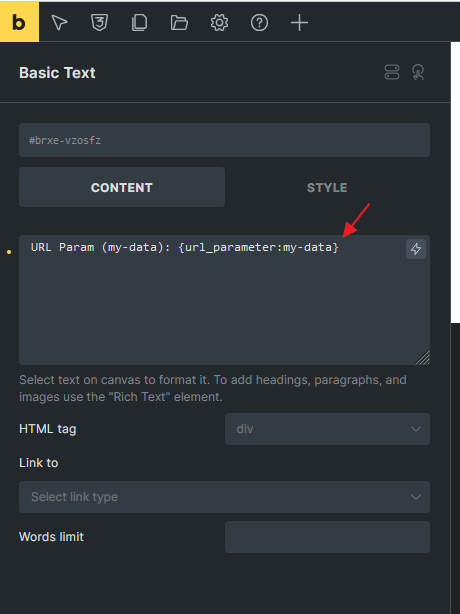460x614 pixels.
Task: Open the element interactions icon
Action: point(418,72)
